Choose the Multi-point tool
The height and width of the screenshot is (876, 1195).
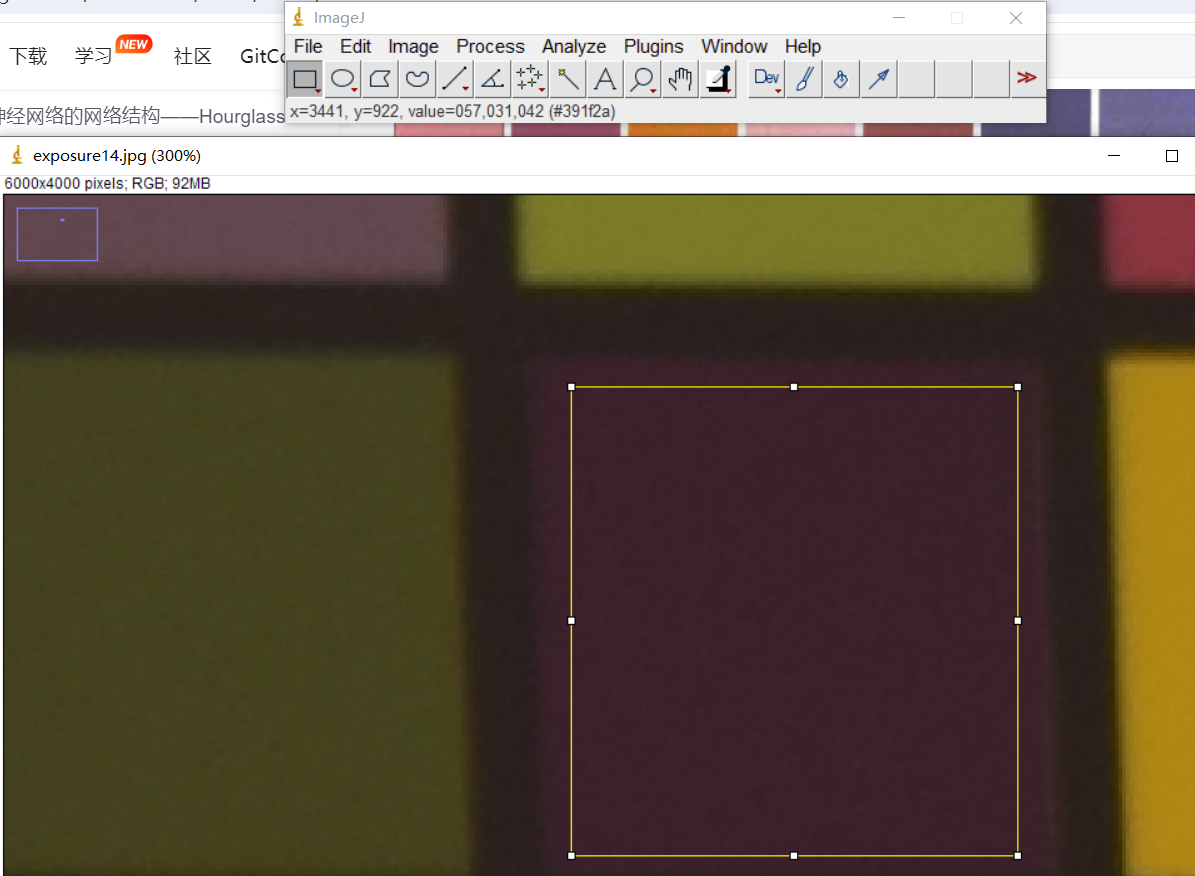click(529, 79)
